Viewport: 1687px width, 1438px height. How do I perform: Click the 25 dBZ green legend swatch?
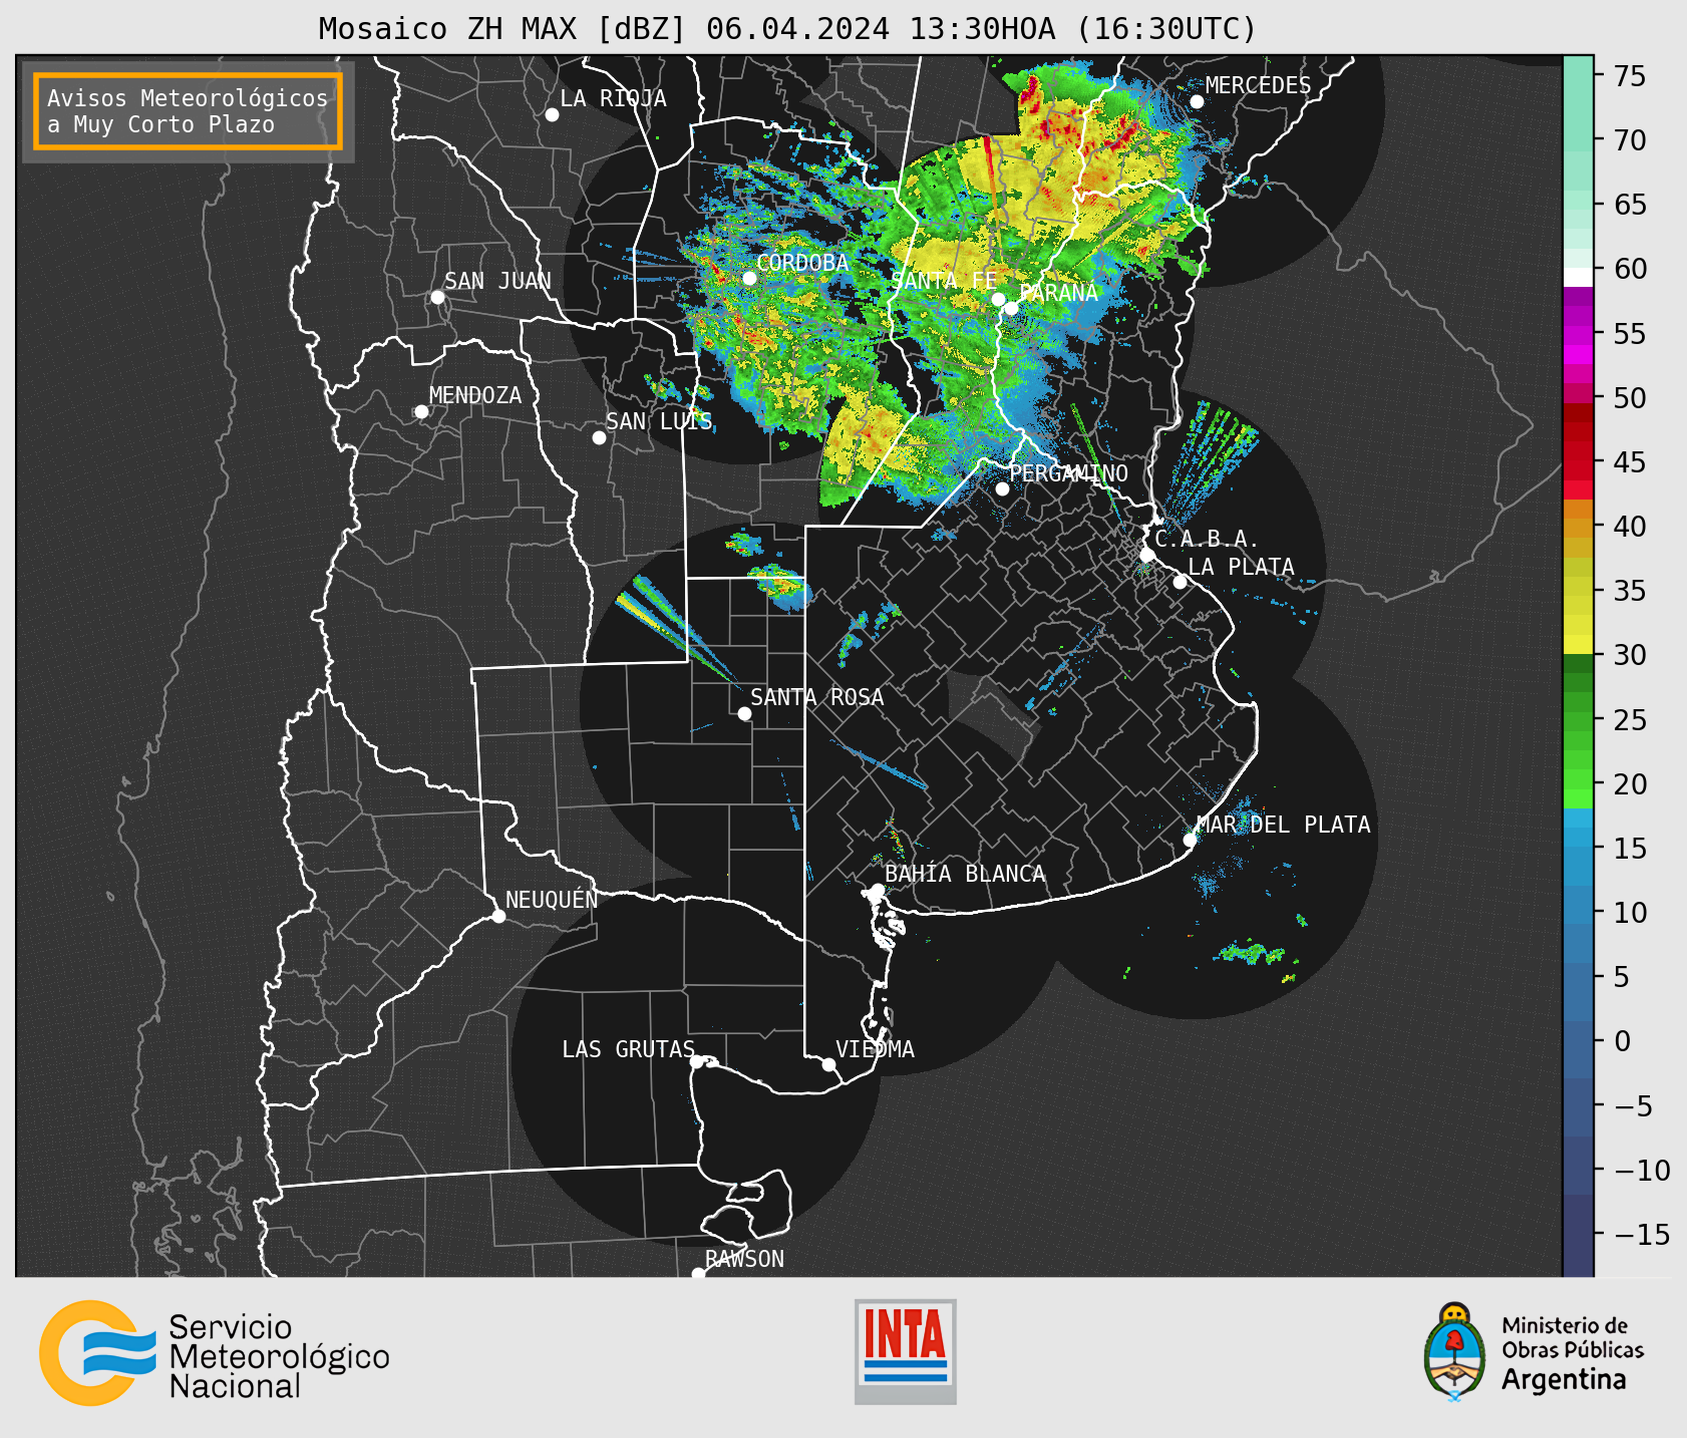pos(1578,720)
